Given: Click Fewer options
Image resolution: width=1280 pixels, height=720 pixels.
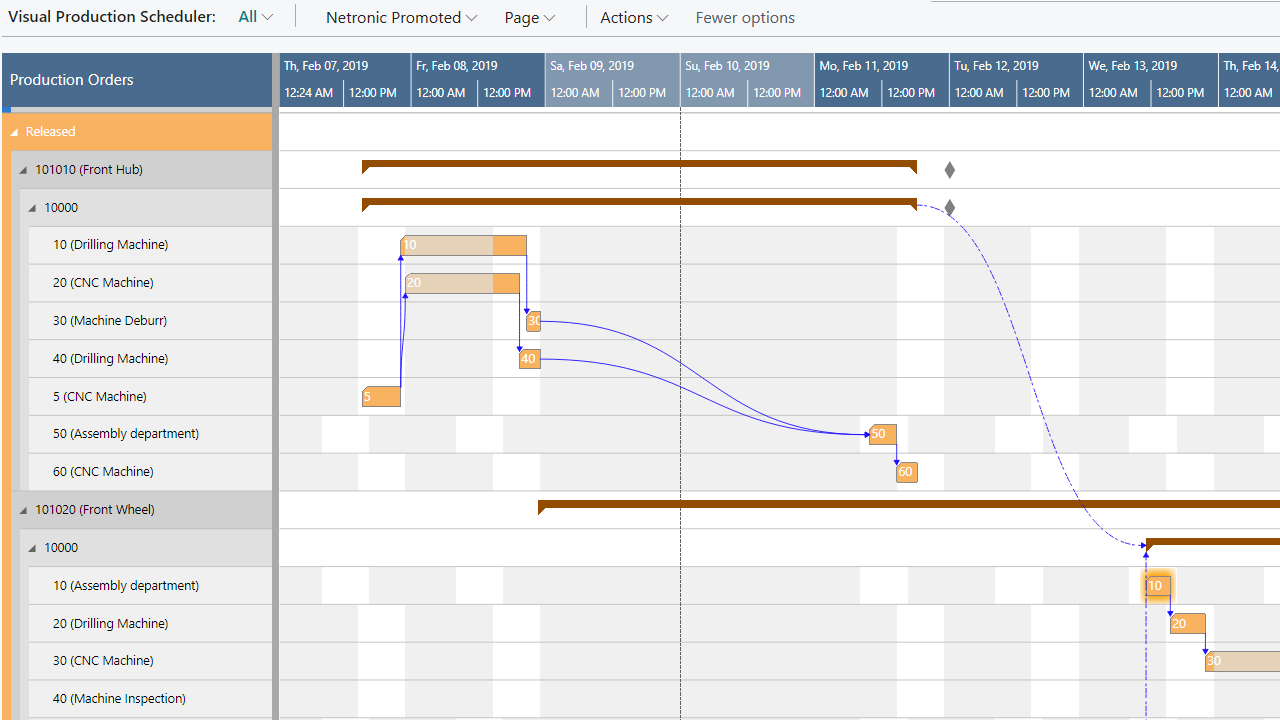Looking at the screenshot, I should tap(745, 17).
